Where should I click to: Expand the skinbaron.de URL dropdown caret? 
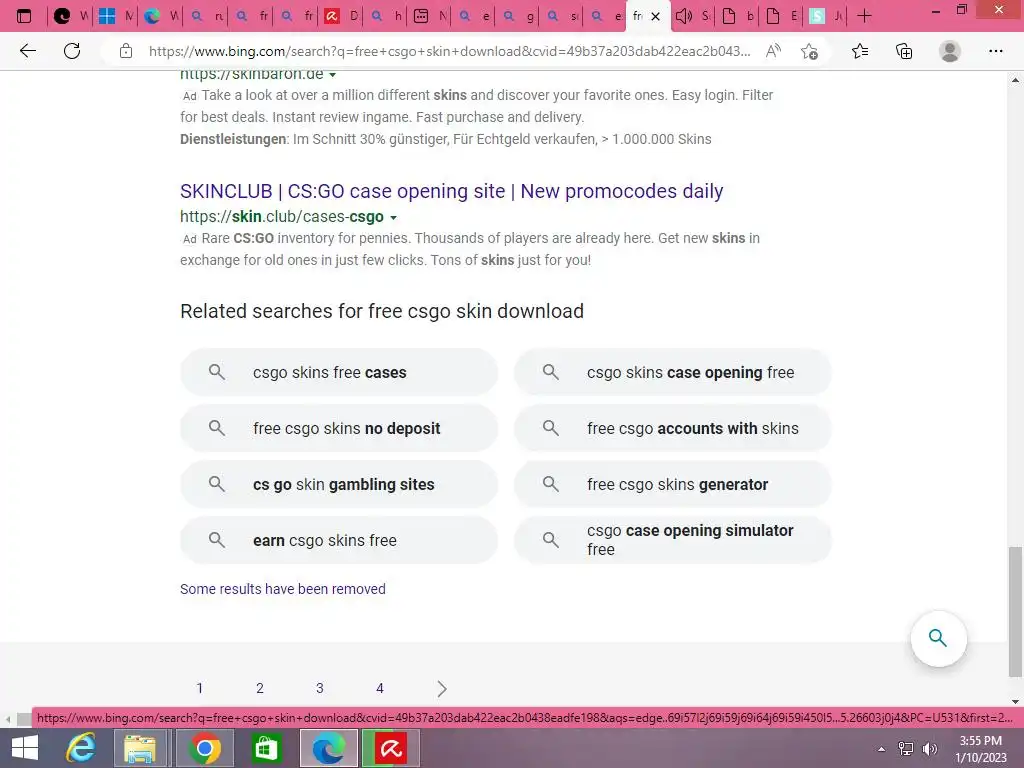pyautogui.click(x=332, y=74)
